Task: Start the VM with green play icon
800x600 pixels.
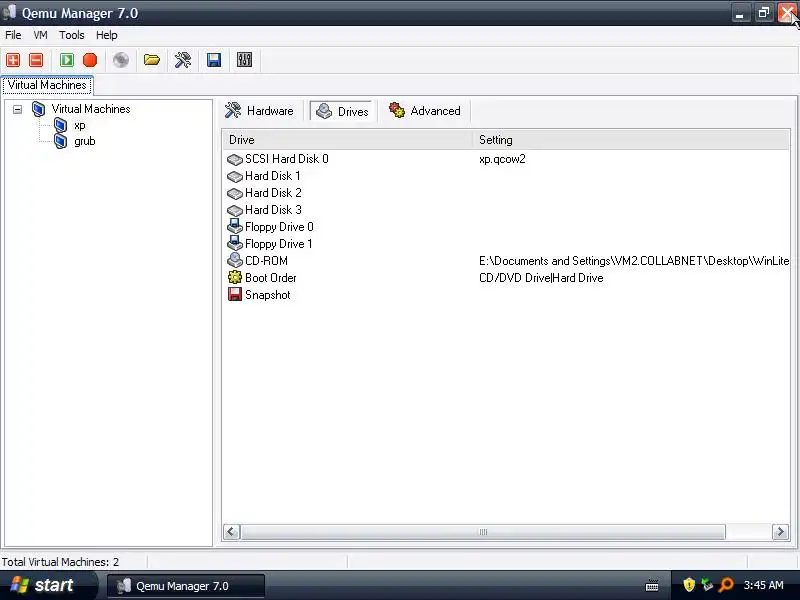Action: tap(67, 60)
